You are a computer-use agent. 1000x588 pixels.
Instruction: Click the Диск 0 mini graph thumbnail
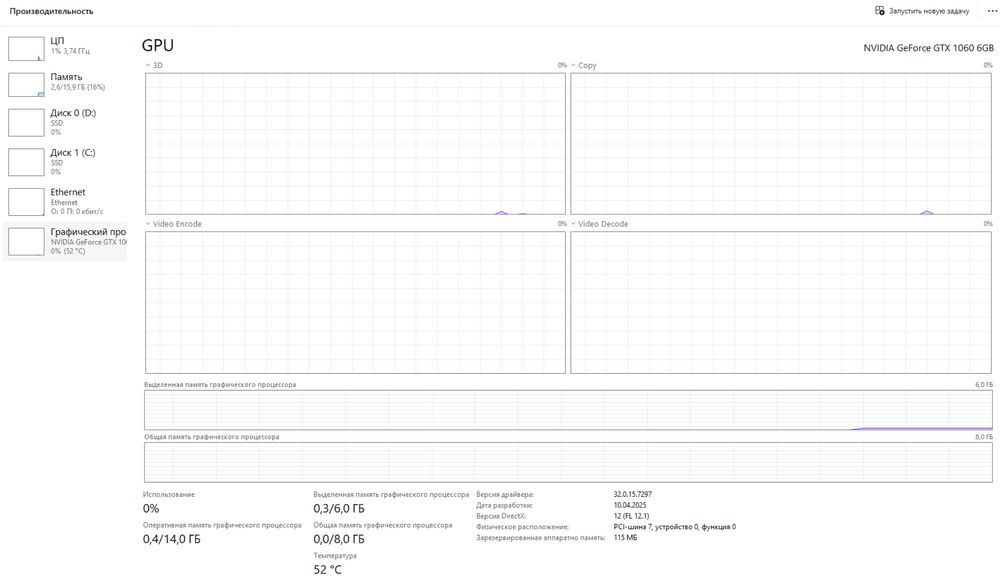(x=26, y=122)
